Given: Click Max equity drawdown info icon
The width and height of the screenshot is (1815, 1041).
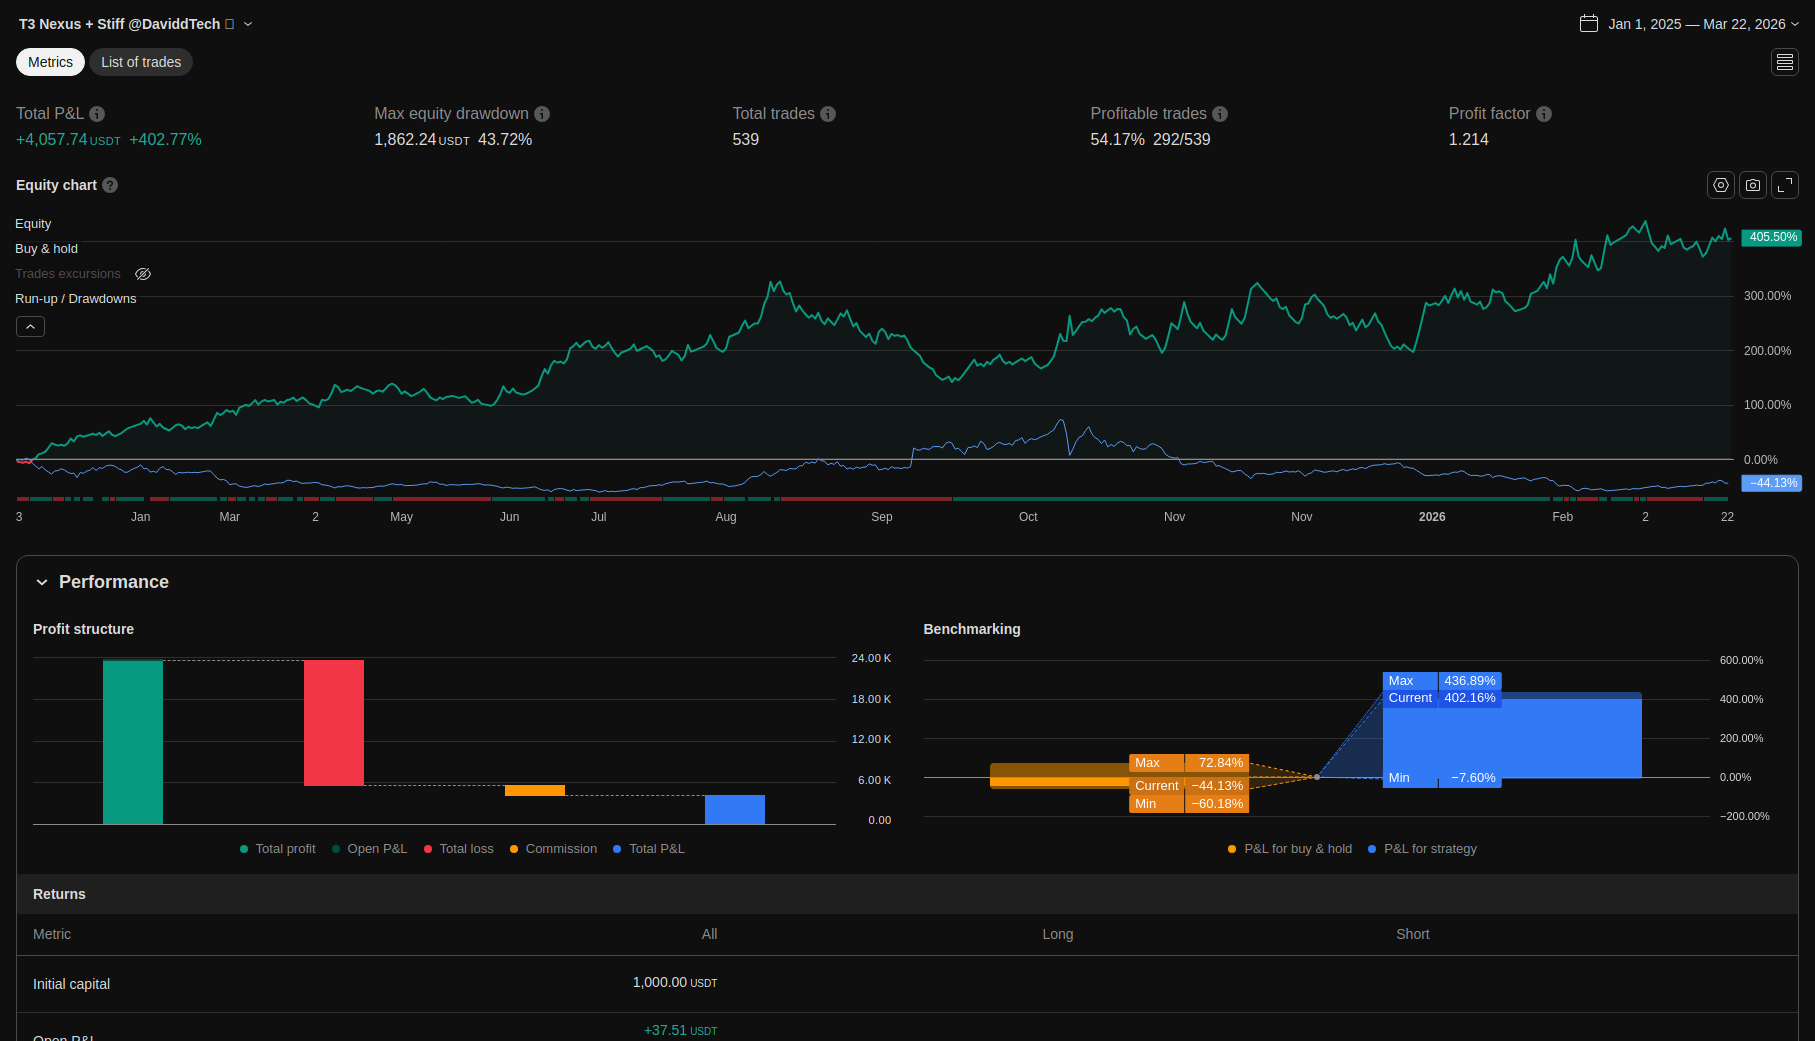Looking at the screenshot, I should [x=542, y=114].
